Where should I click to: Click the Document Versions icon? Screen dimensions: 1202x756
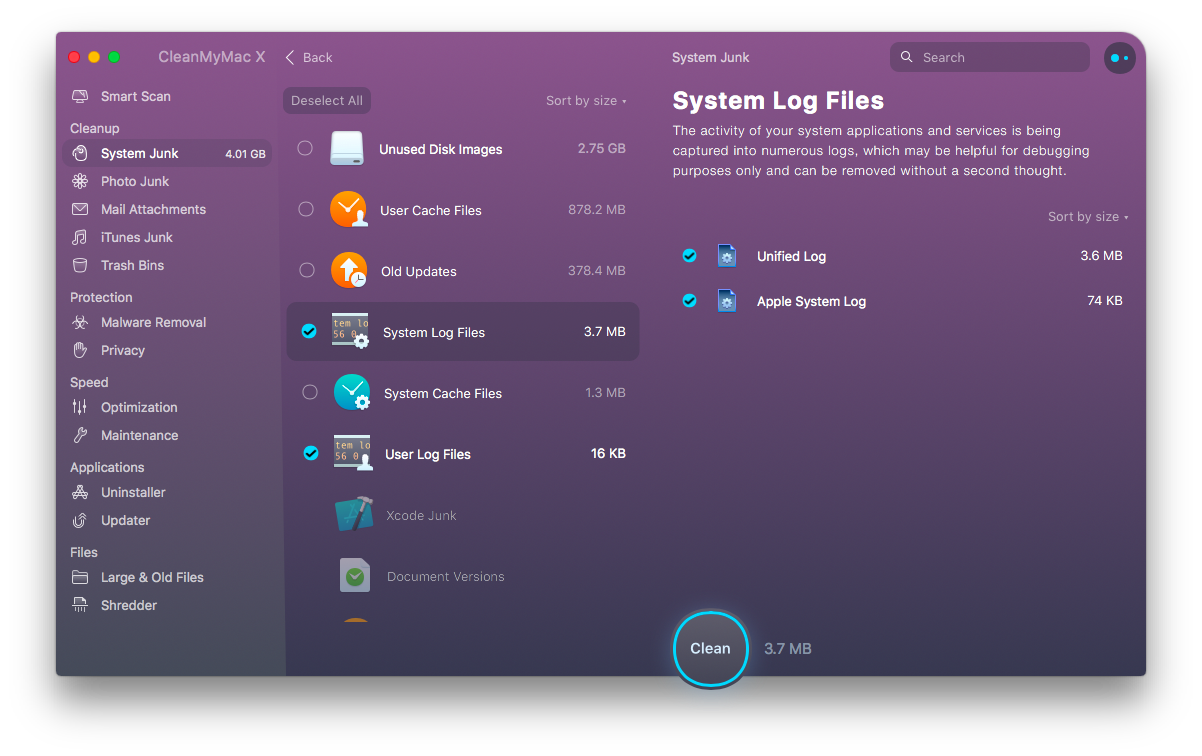click(x=355, y=576)
